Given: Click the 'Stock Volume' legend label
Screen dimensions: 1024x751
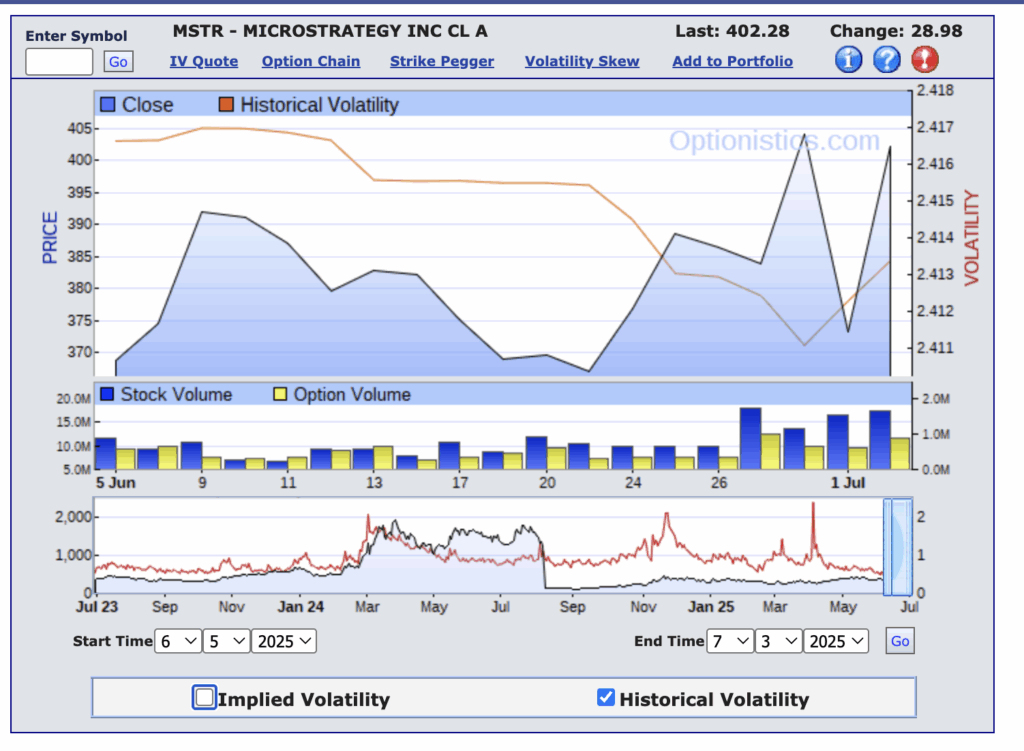Looking at the screenshot, I should click(176, 394).
